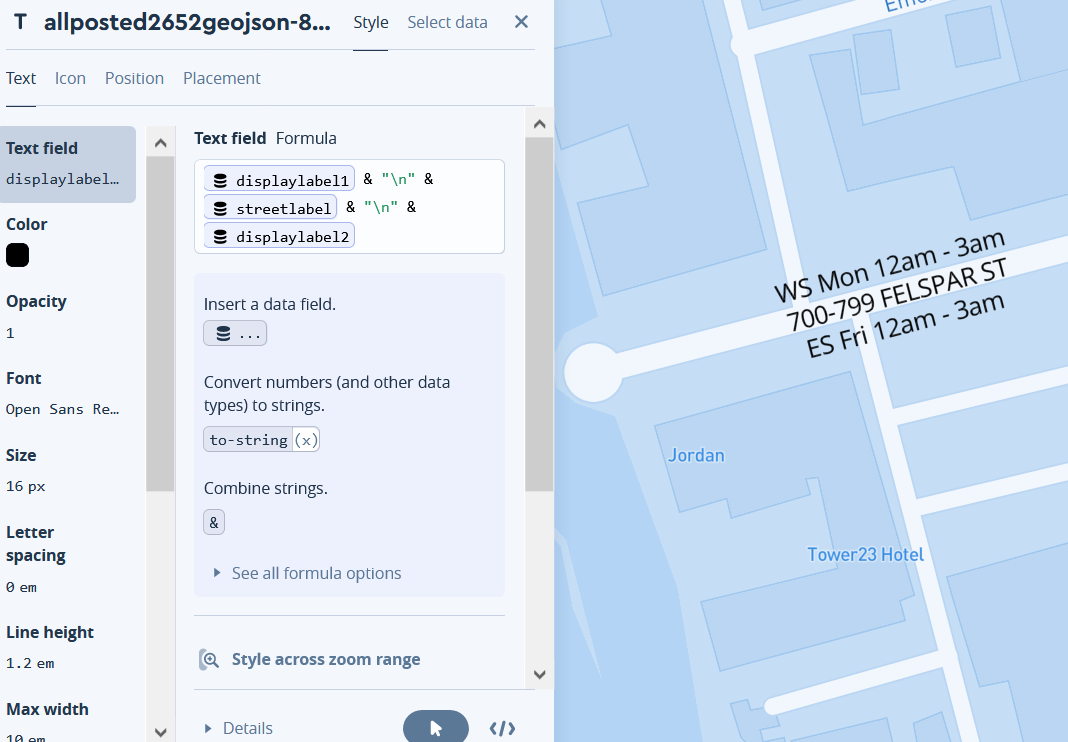This screenshot has height=742, width=1068.
Task: Select the Text sub-tab
Action: click(21, 78)
